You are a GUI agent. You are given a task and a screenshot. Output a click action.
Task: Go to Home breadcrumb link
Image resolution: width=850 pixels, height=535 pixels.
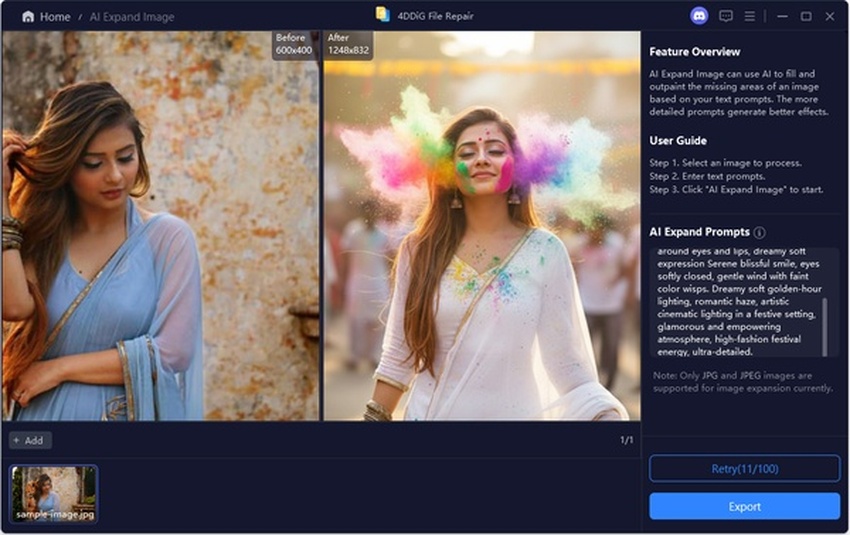click(55, 17)
